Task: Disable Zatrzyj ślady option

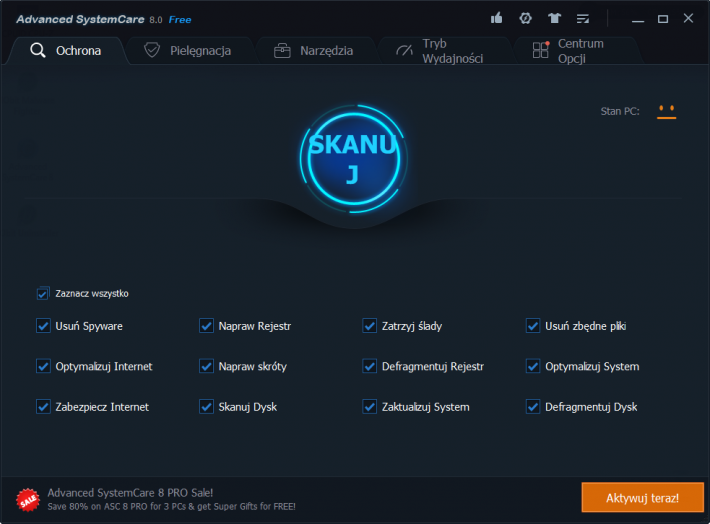Action: 369,326
